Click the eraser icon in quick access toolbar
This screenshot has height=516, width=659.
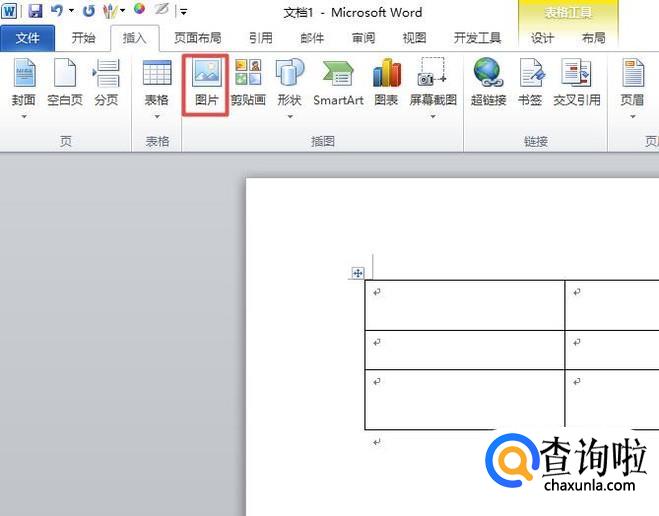click(161, 9)
